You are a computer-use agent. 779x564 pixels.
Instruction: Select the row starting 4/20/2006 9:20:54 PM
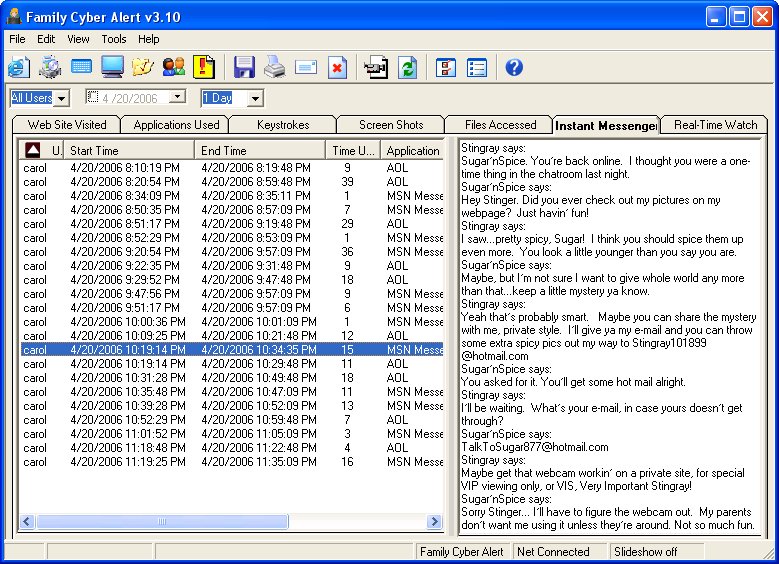(232, 251)
